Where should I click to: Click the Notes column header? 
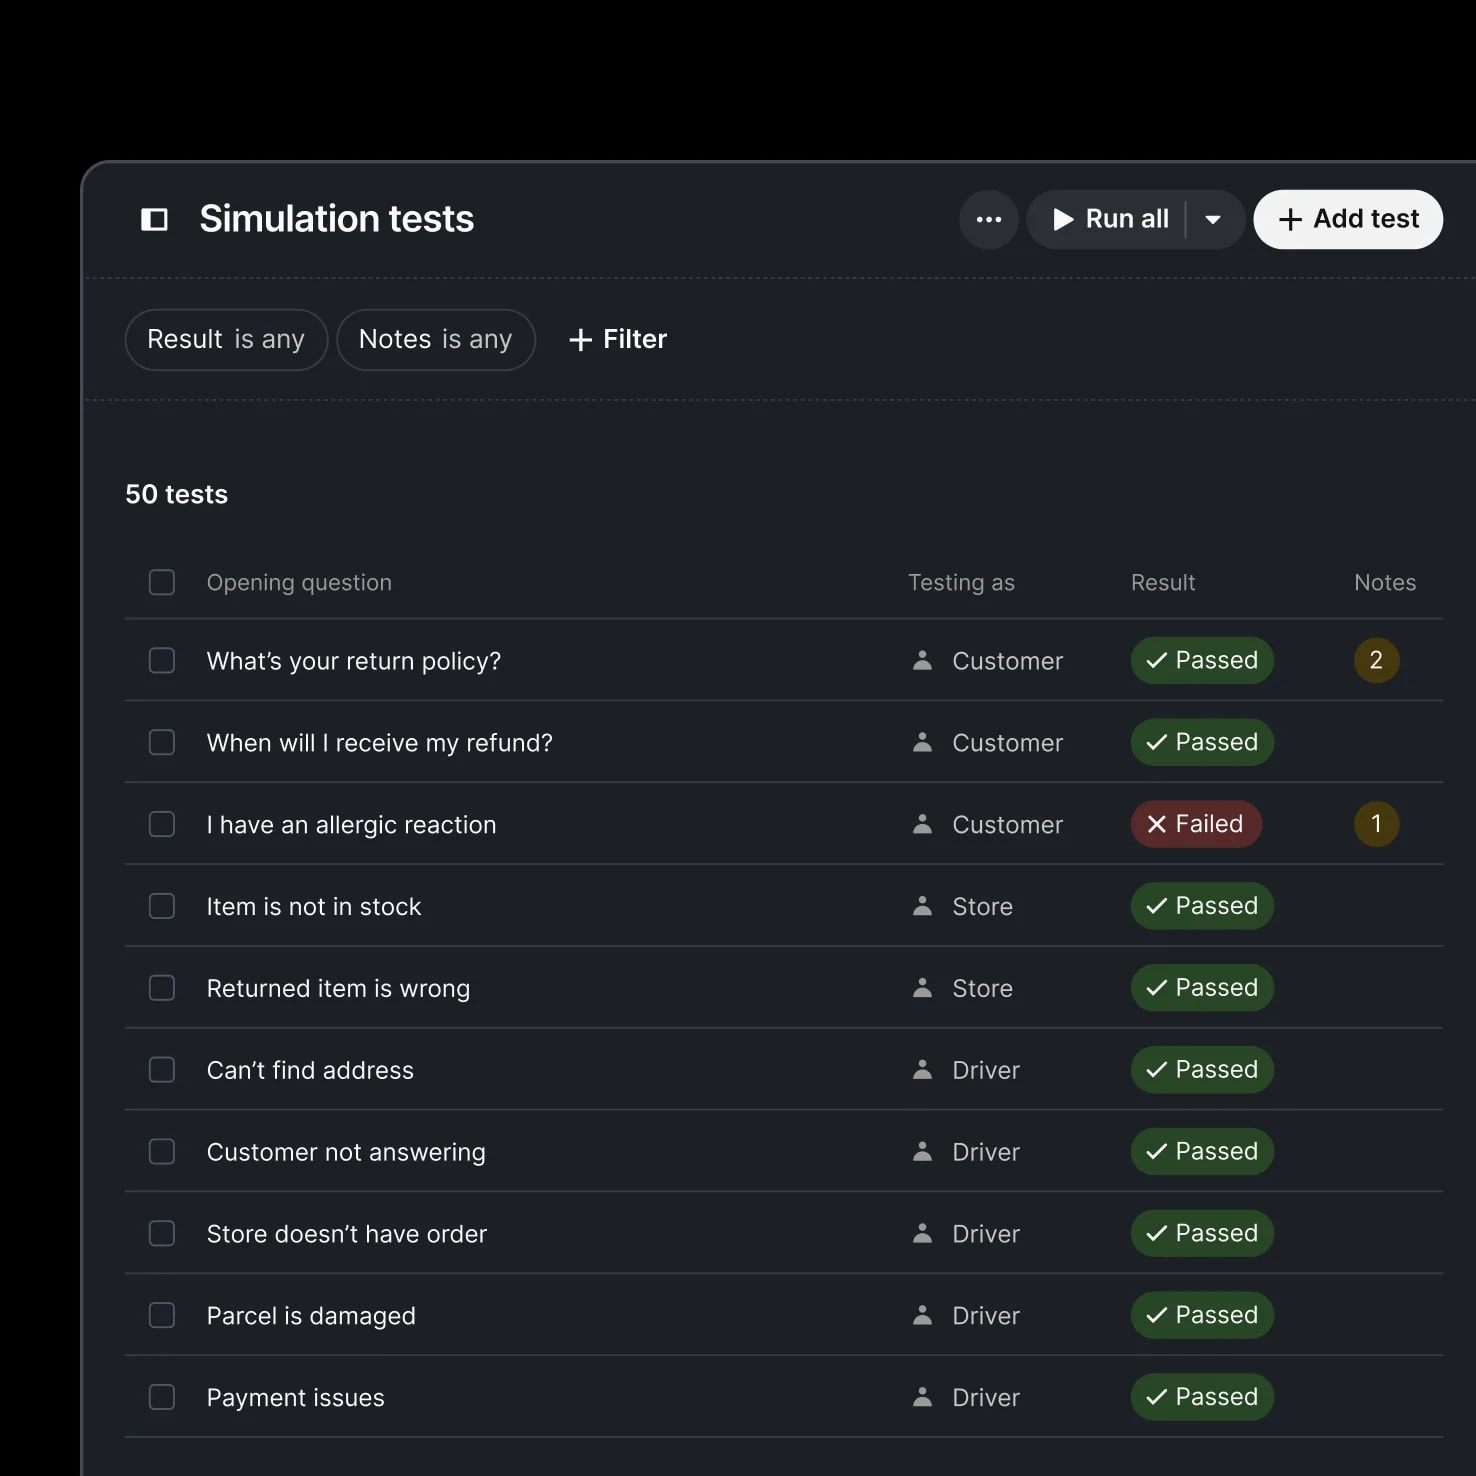point(1385,582)
